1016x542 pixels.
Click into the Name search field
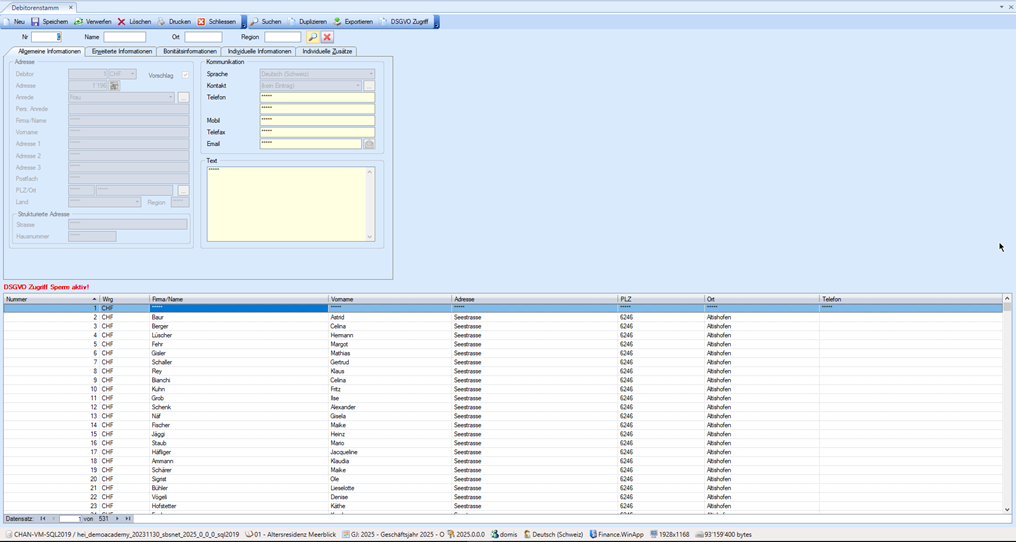125,37
